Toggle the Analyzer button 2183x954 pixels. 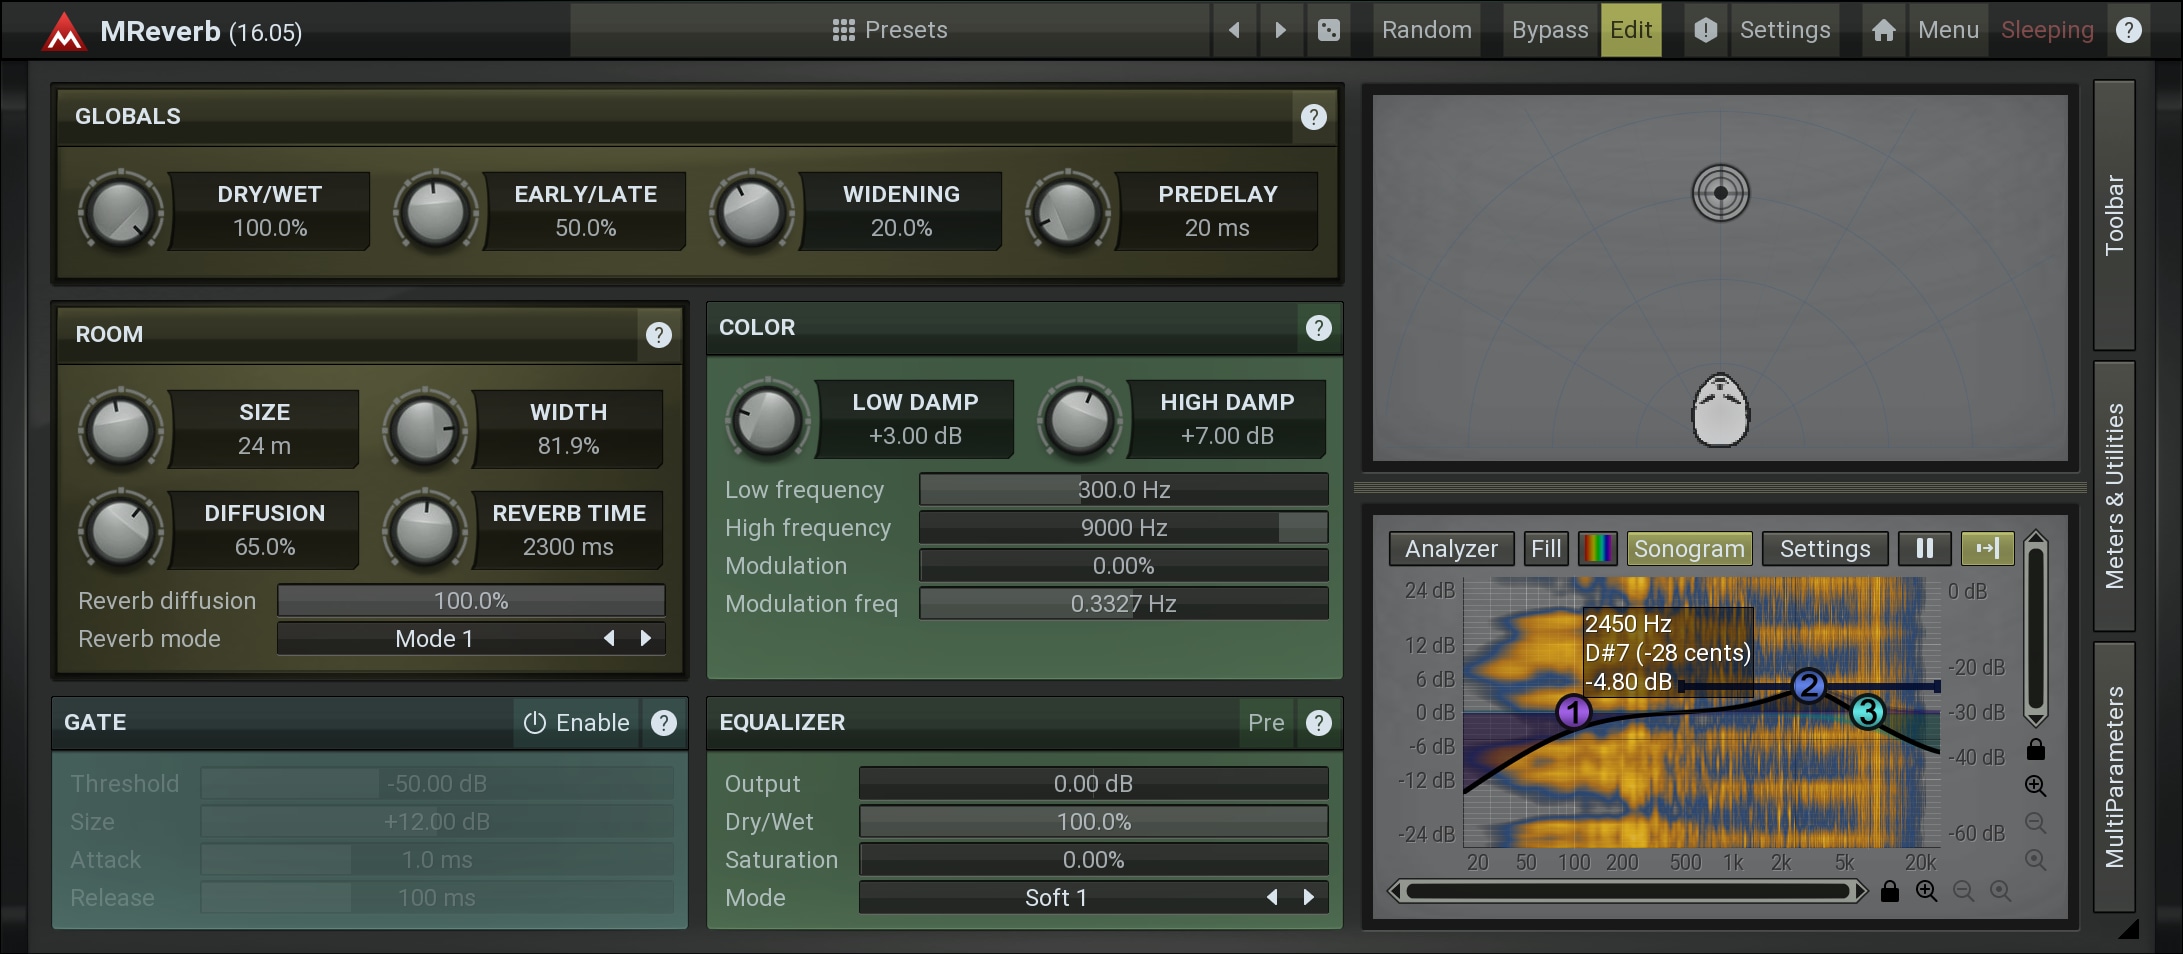point(1451,548)
